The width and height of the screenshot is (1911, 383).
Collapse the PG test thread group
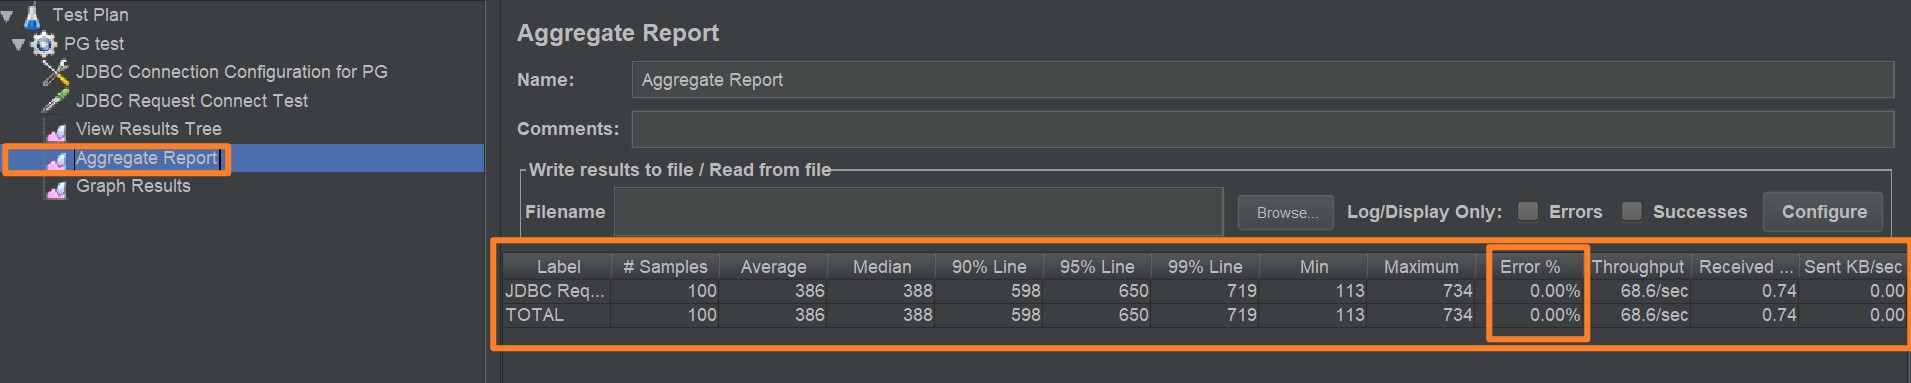(x=18, y=44)
